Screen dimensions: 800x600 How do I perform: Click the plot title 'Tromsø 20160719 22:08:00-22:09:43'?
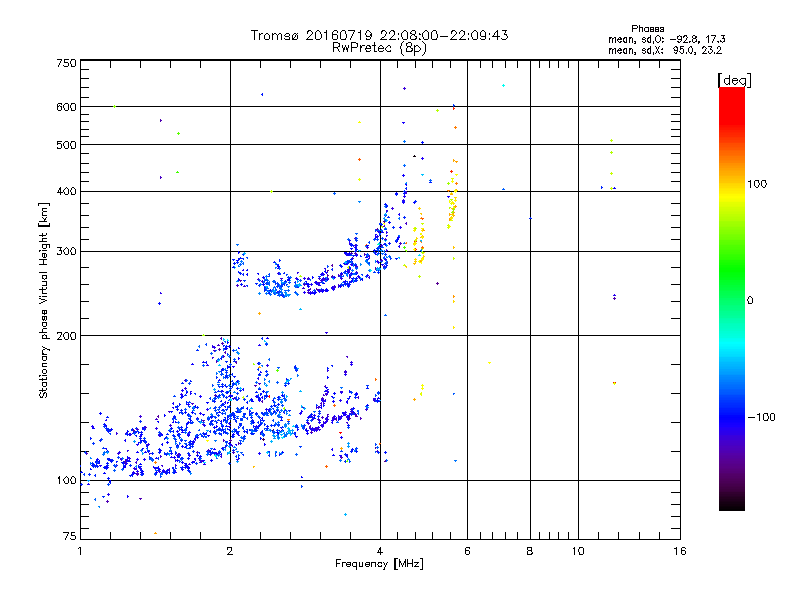pyautogui.click(x=379, y=35)
